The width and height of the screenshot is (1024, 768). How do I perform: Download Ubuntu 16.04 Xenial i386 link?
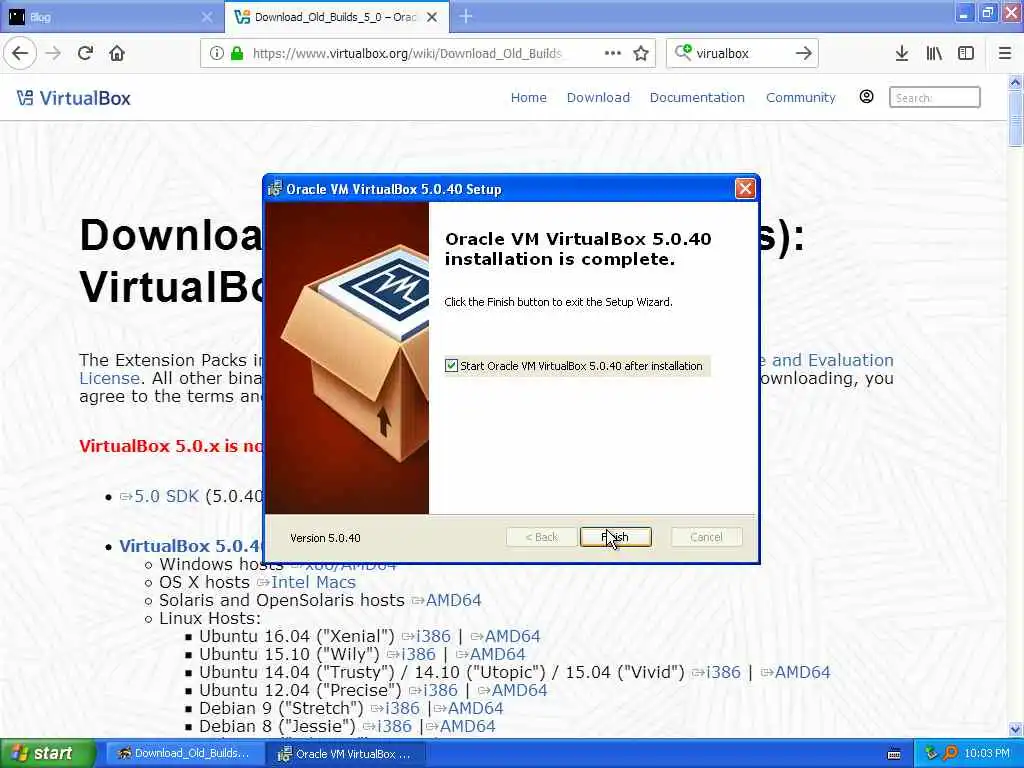(x=426, y=636)
